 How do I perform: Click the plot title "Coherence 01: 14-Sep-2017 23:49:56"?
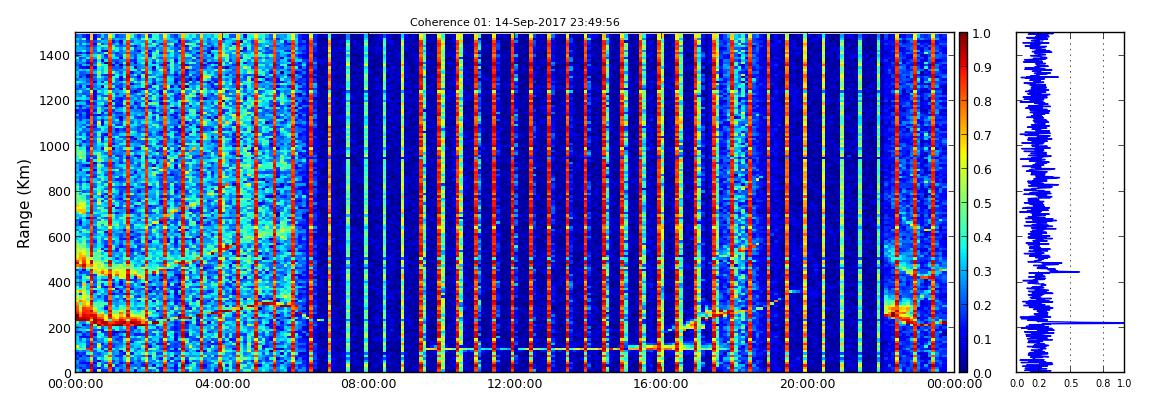pos(514,23)
